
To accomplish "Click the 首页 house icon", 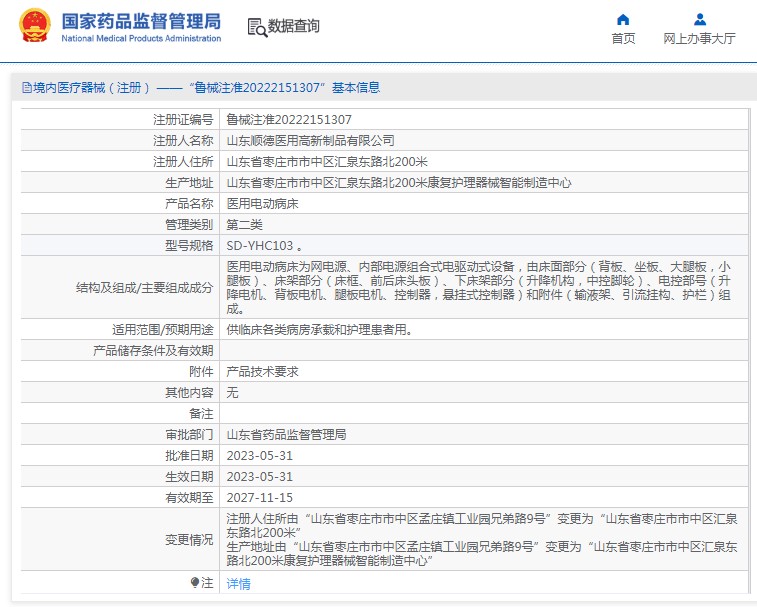I will [623, 19].
